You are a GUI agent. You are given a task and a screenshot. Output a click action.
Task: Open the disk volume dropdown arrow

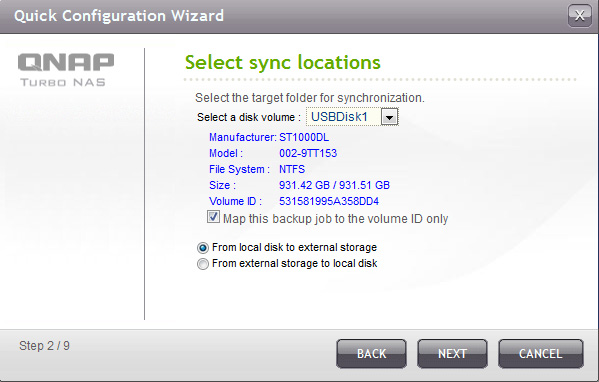[389, 117]
